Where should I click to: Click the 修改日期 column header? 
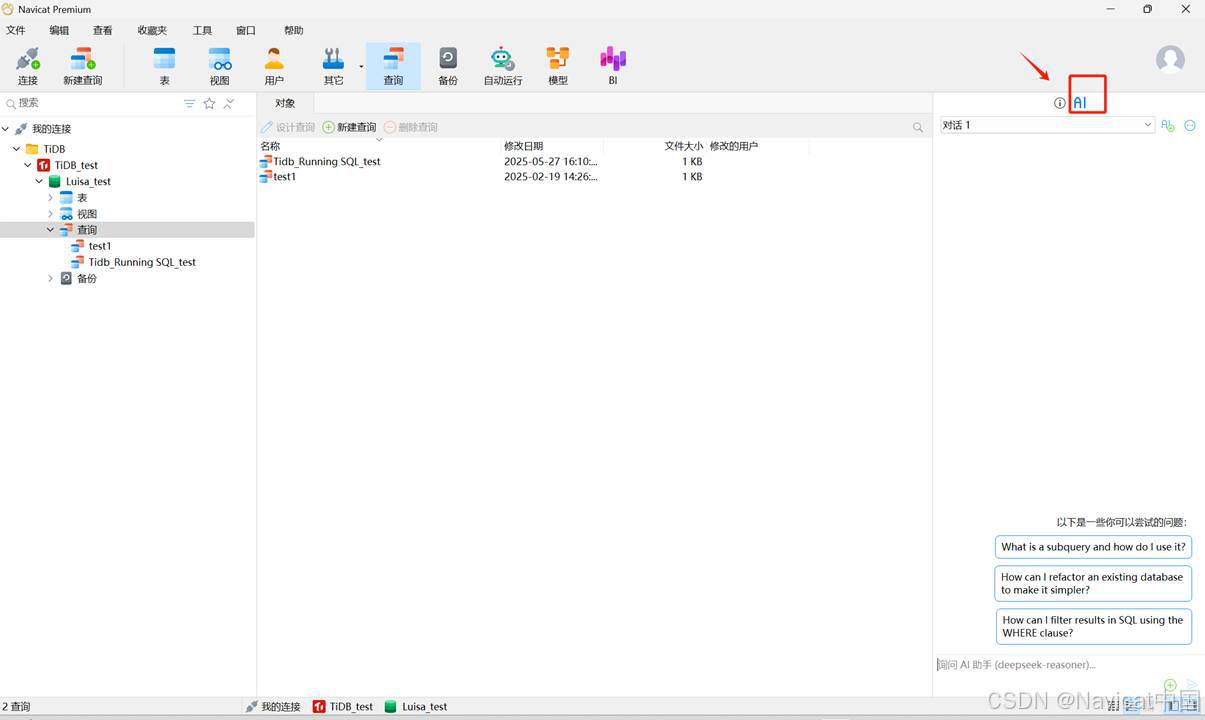pyautogui.click(x=552, y=146)
